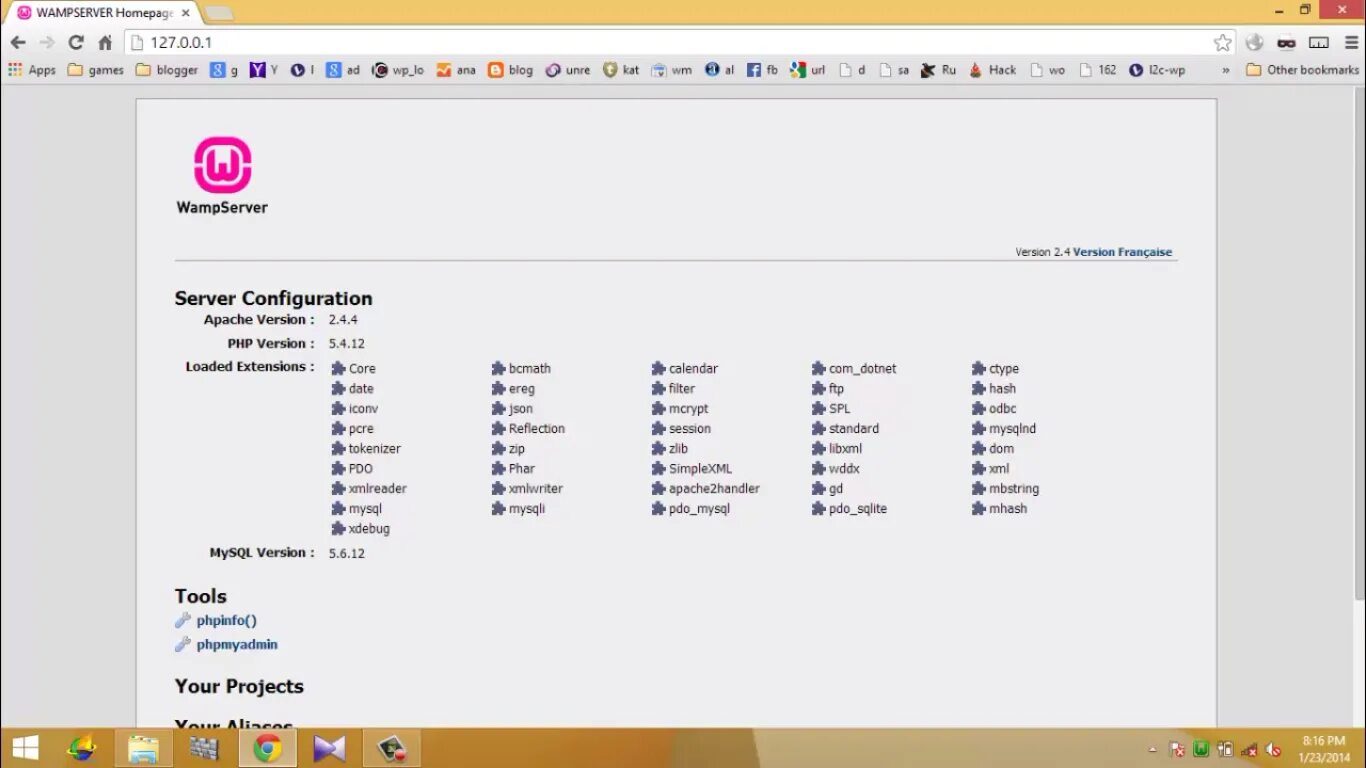Screen dimensions: 1366x768
Task: Click the wrench icon beside phpmyadmin
Action: [x=183, y=644]
